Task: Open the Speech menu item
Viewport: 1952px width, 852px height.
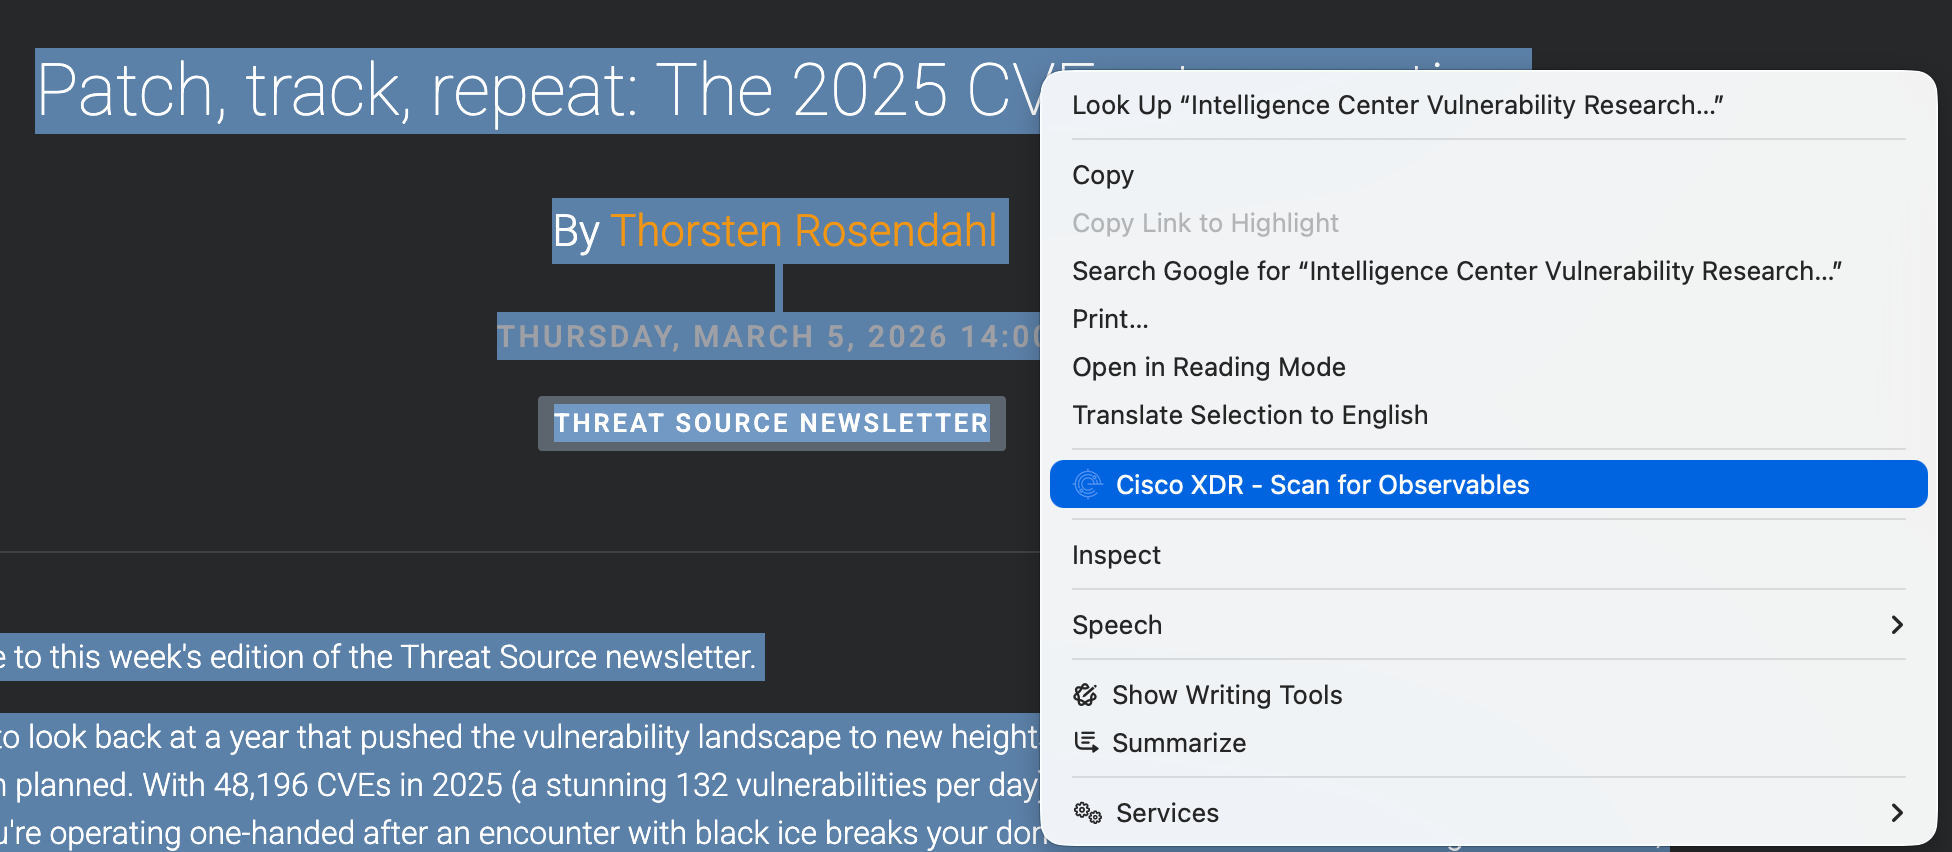Action: [1117, 625]
